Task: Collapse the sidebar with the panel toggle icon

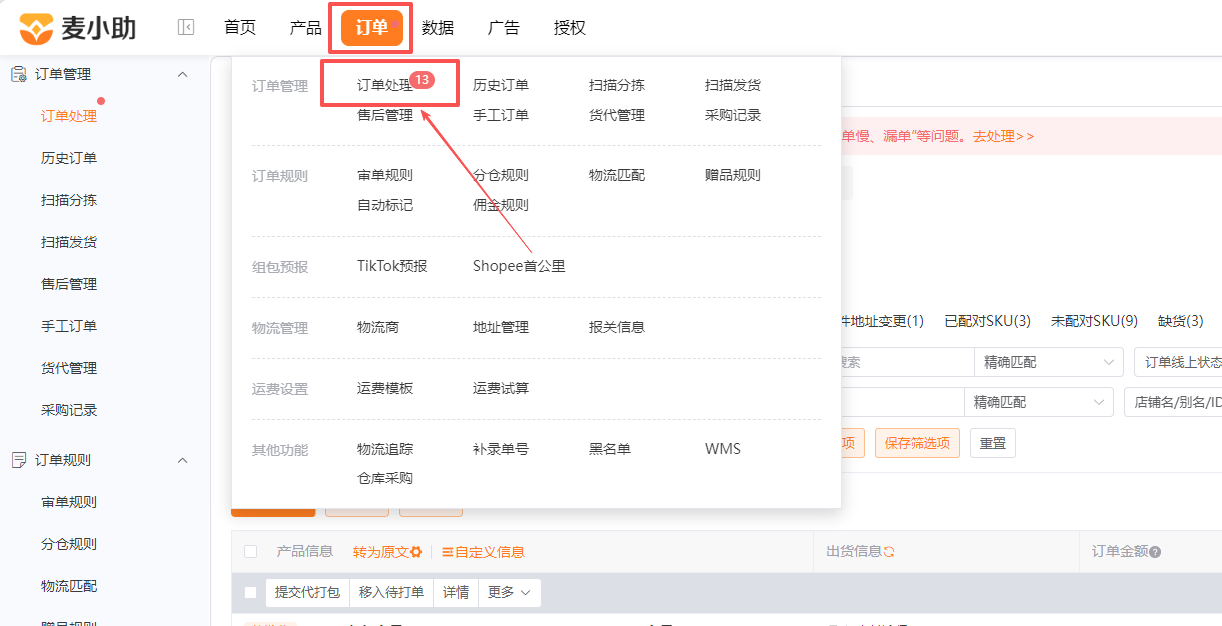Action: click(x=186, y=28)
